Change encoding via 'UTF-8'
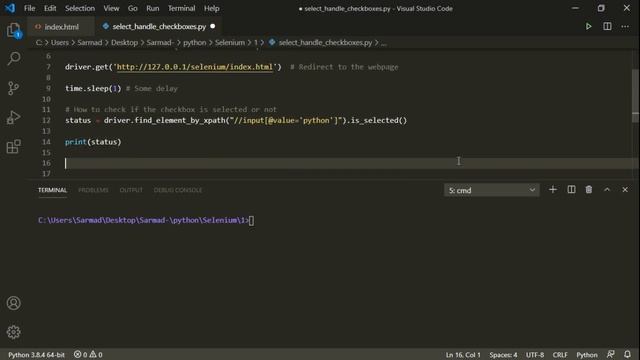This screenshot has height=360, width=640. 535,355
